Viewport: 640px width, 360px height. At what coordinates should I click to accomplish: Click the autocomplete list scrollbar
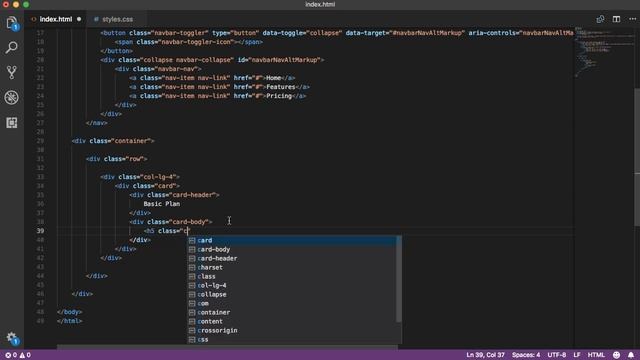[x=399, y=279]
